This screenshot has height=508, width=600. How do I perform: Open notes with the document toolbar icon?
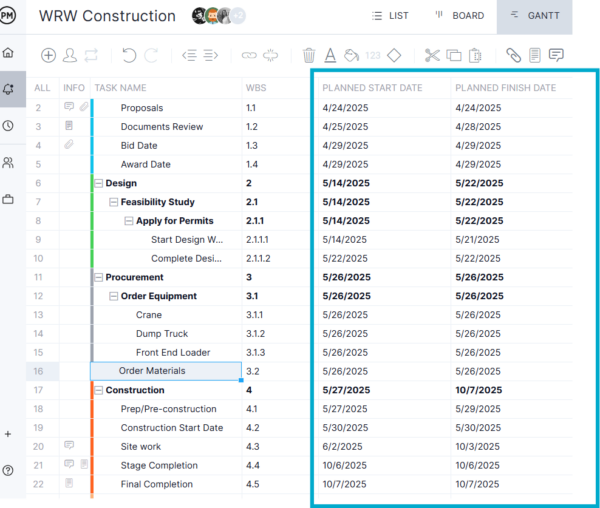pos(535,55)
